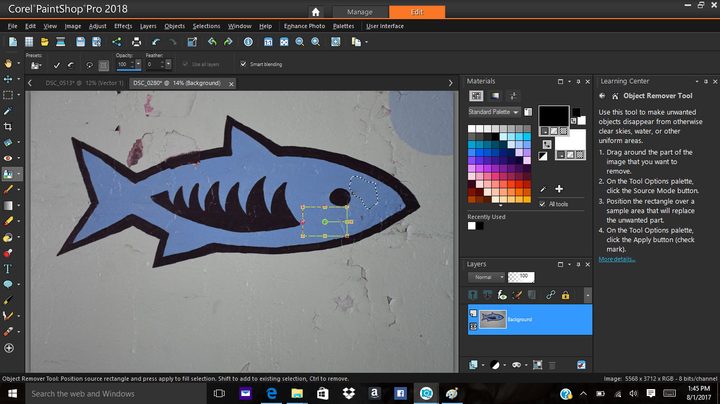Viewport: 720px width, 404px height.
Task: Click the Resize image icon
Action: click(x=192, y=42)
